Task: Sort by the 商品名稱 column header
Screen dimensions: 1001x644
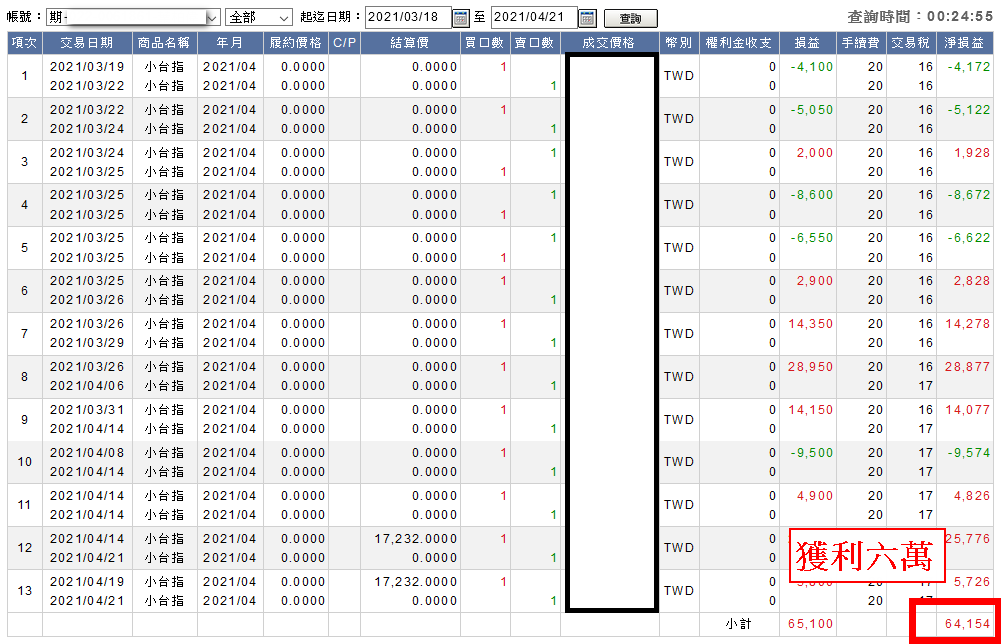Action: [x=165, y=43]
